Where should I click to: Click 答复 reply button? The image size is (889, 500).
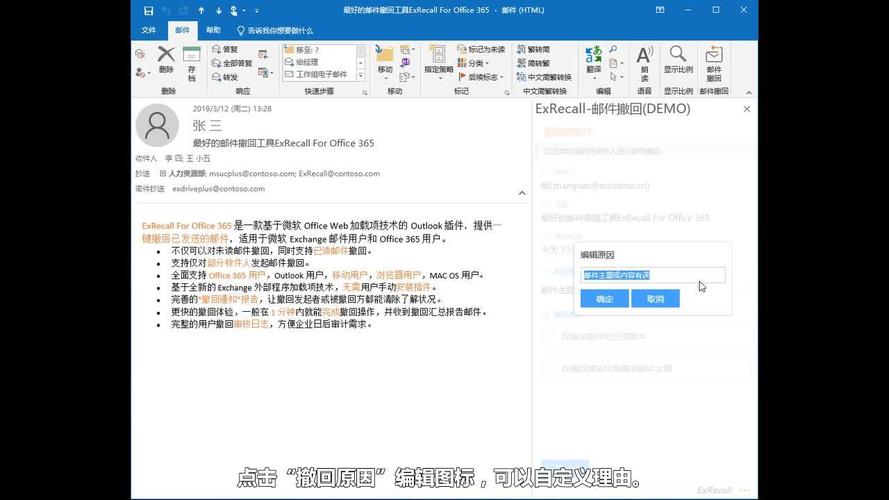click(x=225, y=49)
